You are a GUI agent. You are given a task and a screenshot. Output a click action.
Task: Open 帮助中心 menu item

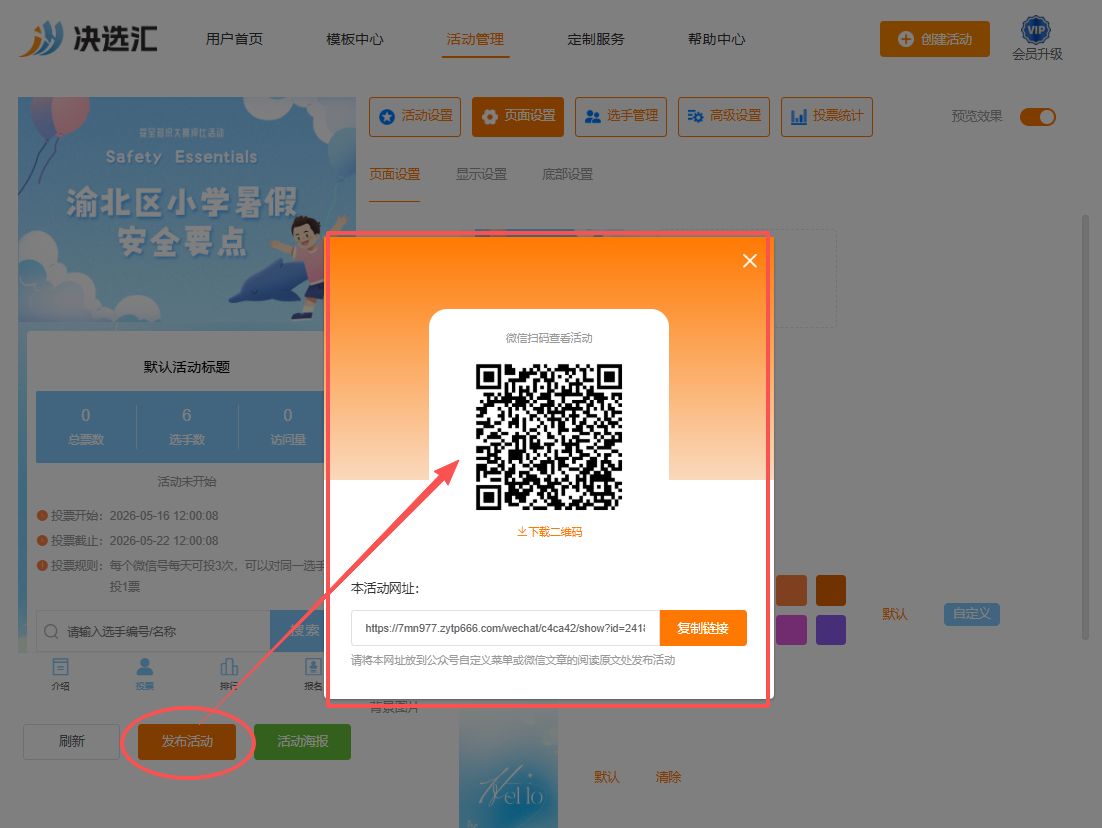[716, 39]
